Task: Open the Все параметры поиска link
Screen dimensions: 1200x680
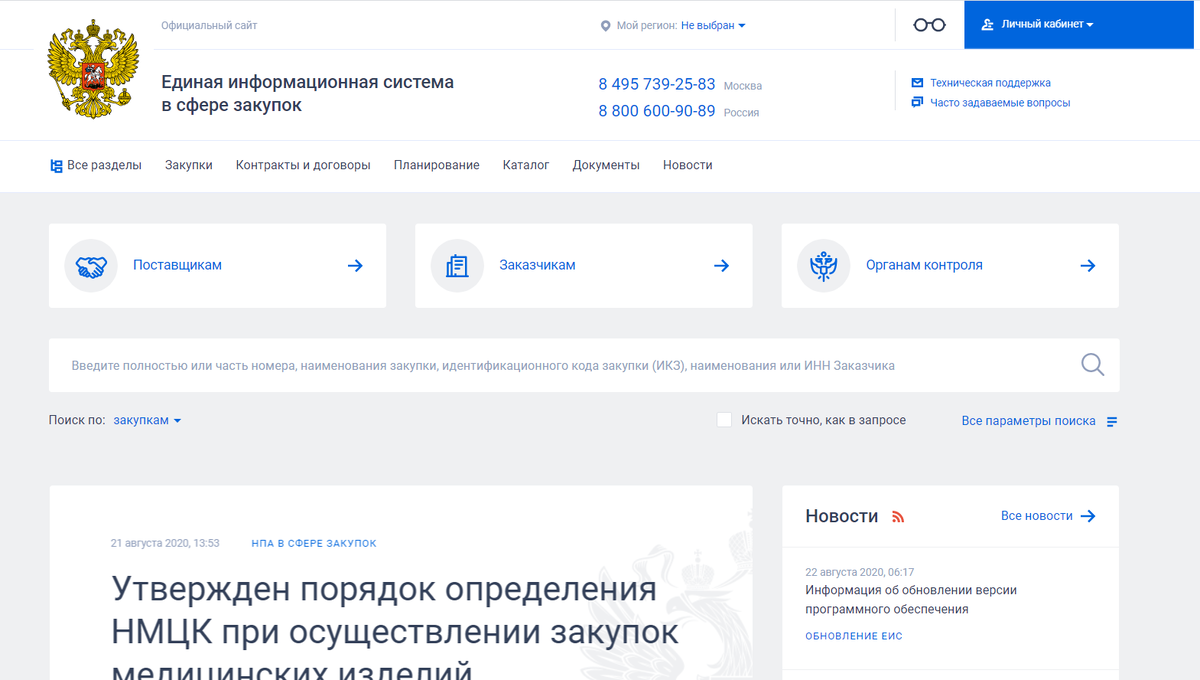Action: coord(1029,421)
